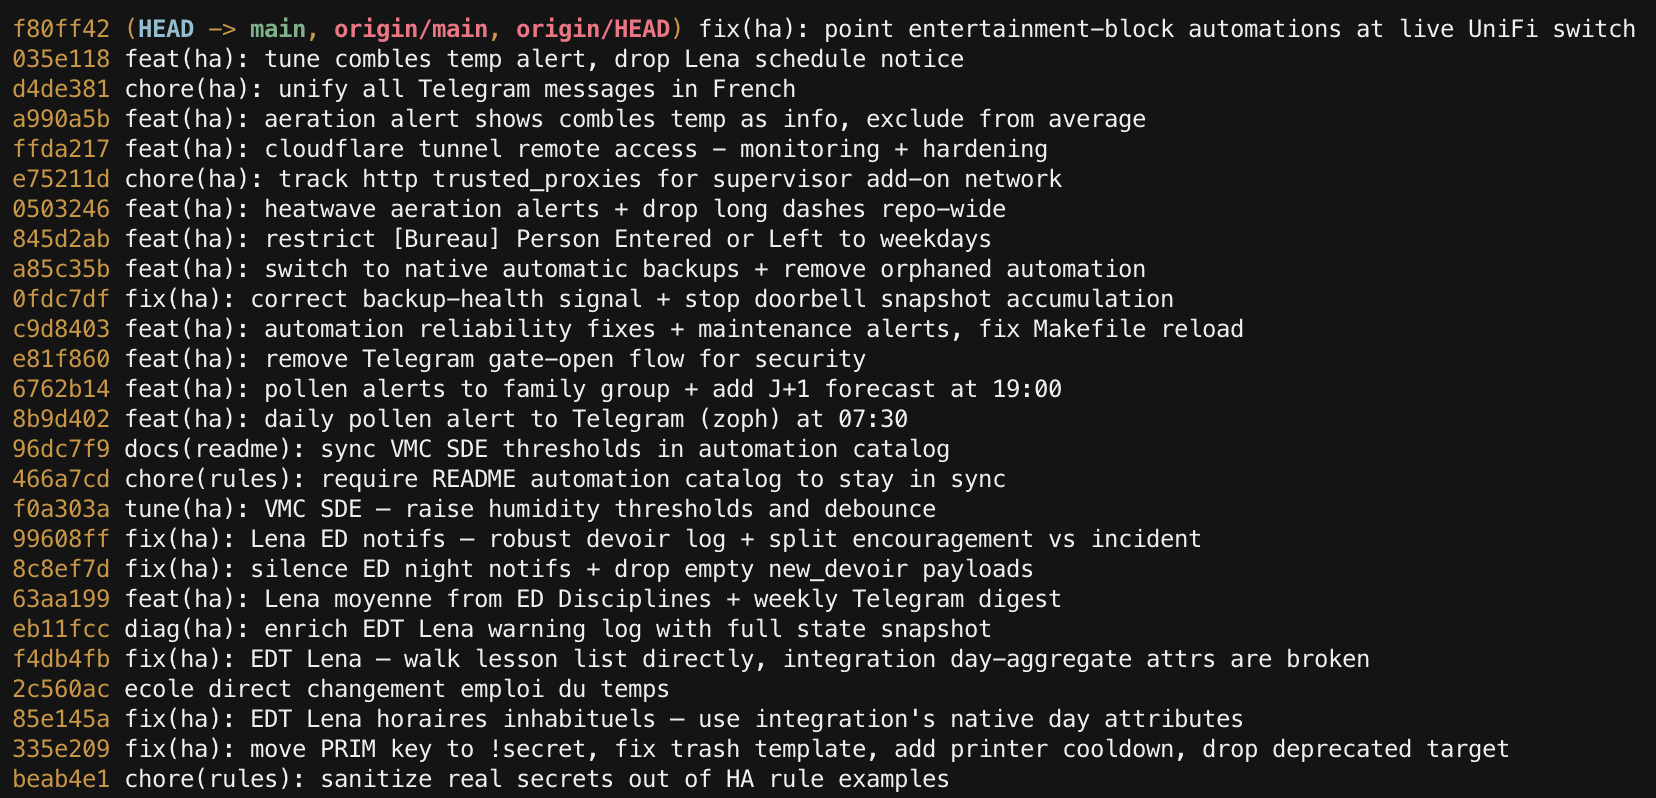Select the walk lesson list directly message
1656x798 pixels.
(747, 659)
